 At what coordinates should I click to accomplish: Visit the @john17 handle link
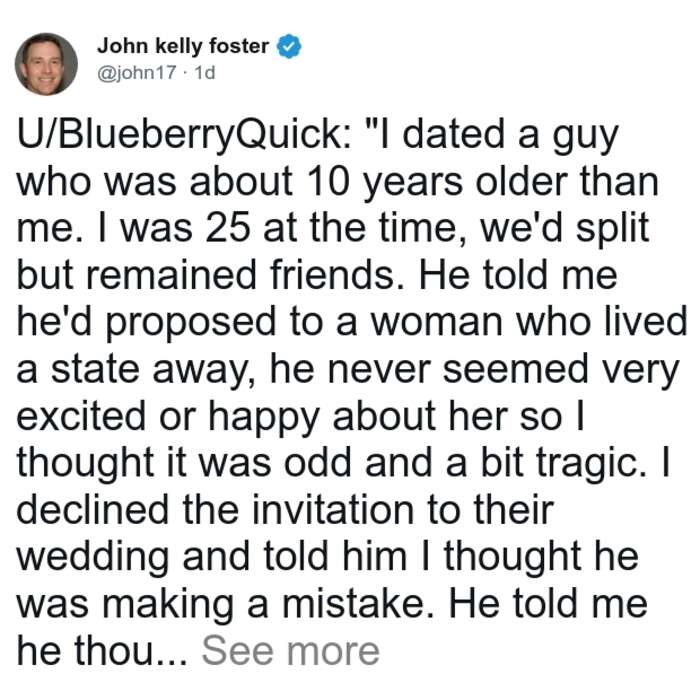tap(137, 72)
